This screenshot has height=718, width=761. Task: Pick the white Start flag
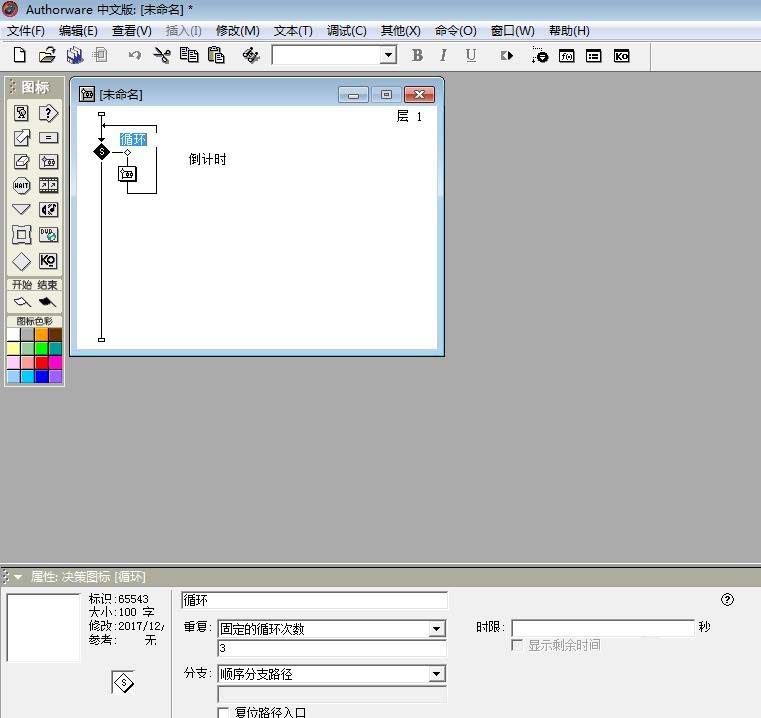coord(22,302)
